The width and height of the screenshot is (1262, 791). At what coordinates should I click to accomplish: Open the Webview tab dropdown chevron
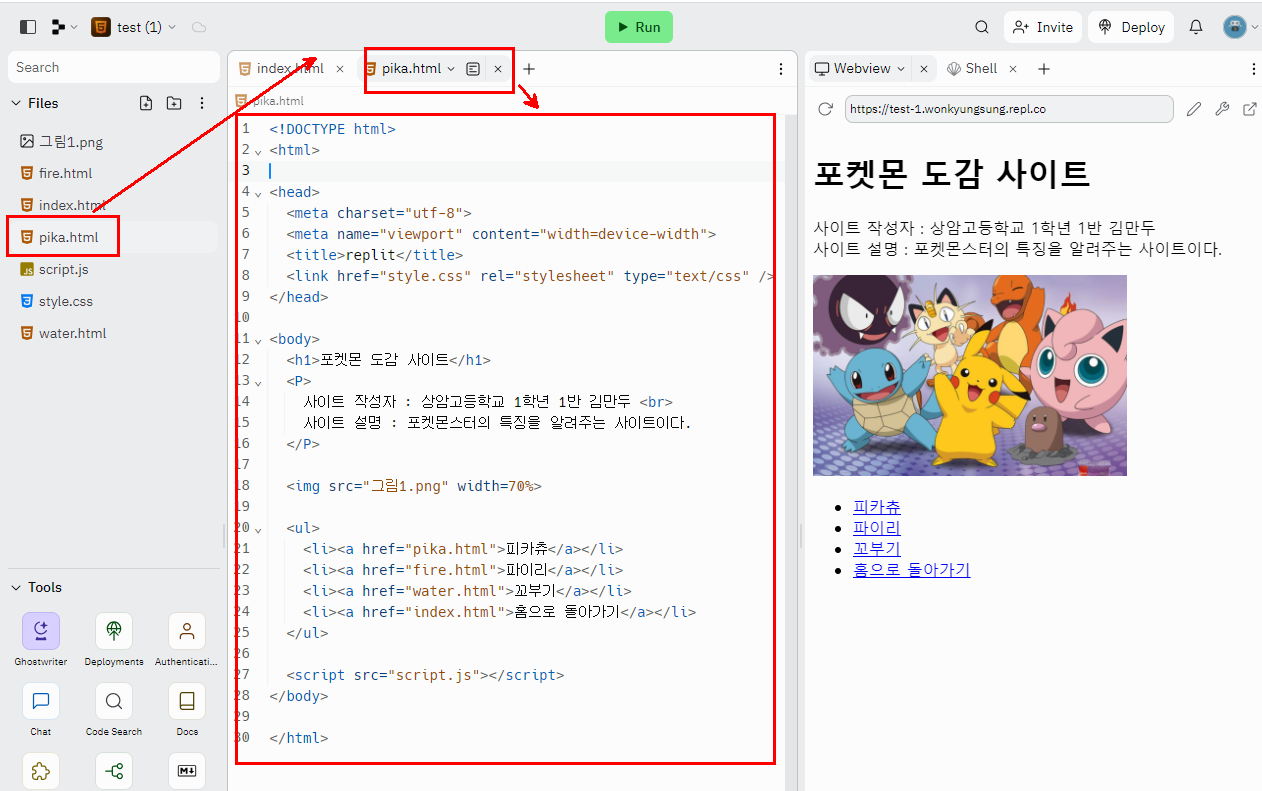click(x=901, y=69)
